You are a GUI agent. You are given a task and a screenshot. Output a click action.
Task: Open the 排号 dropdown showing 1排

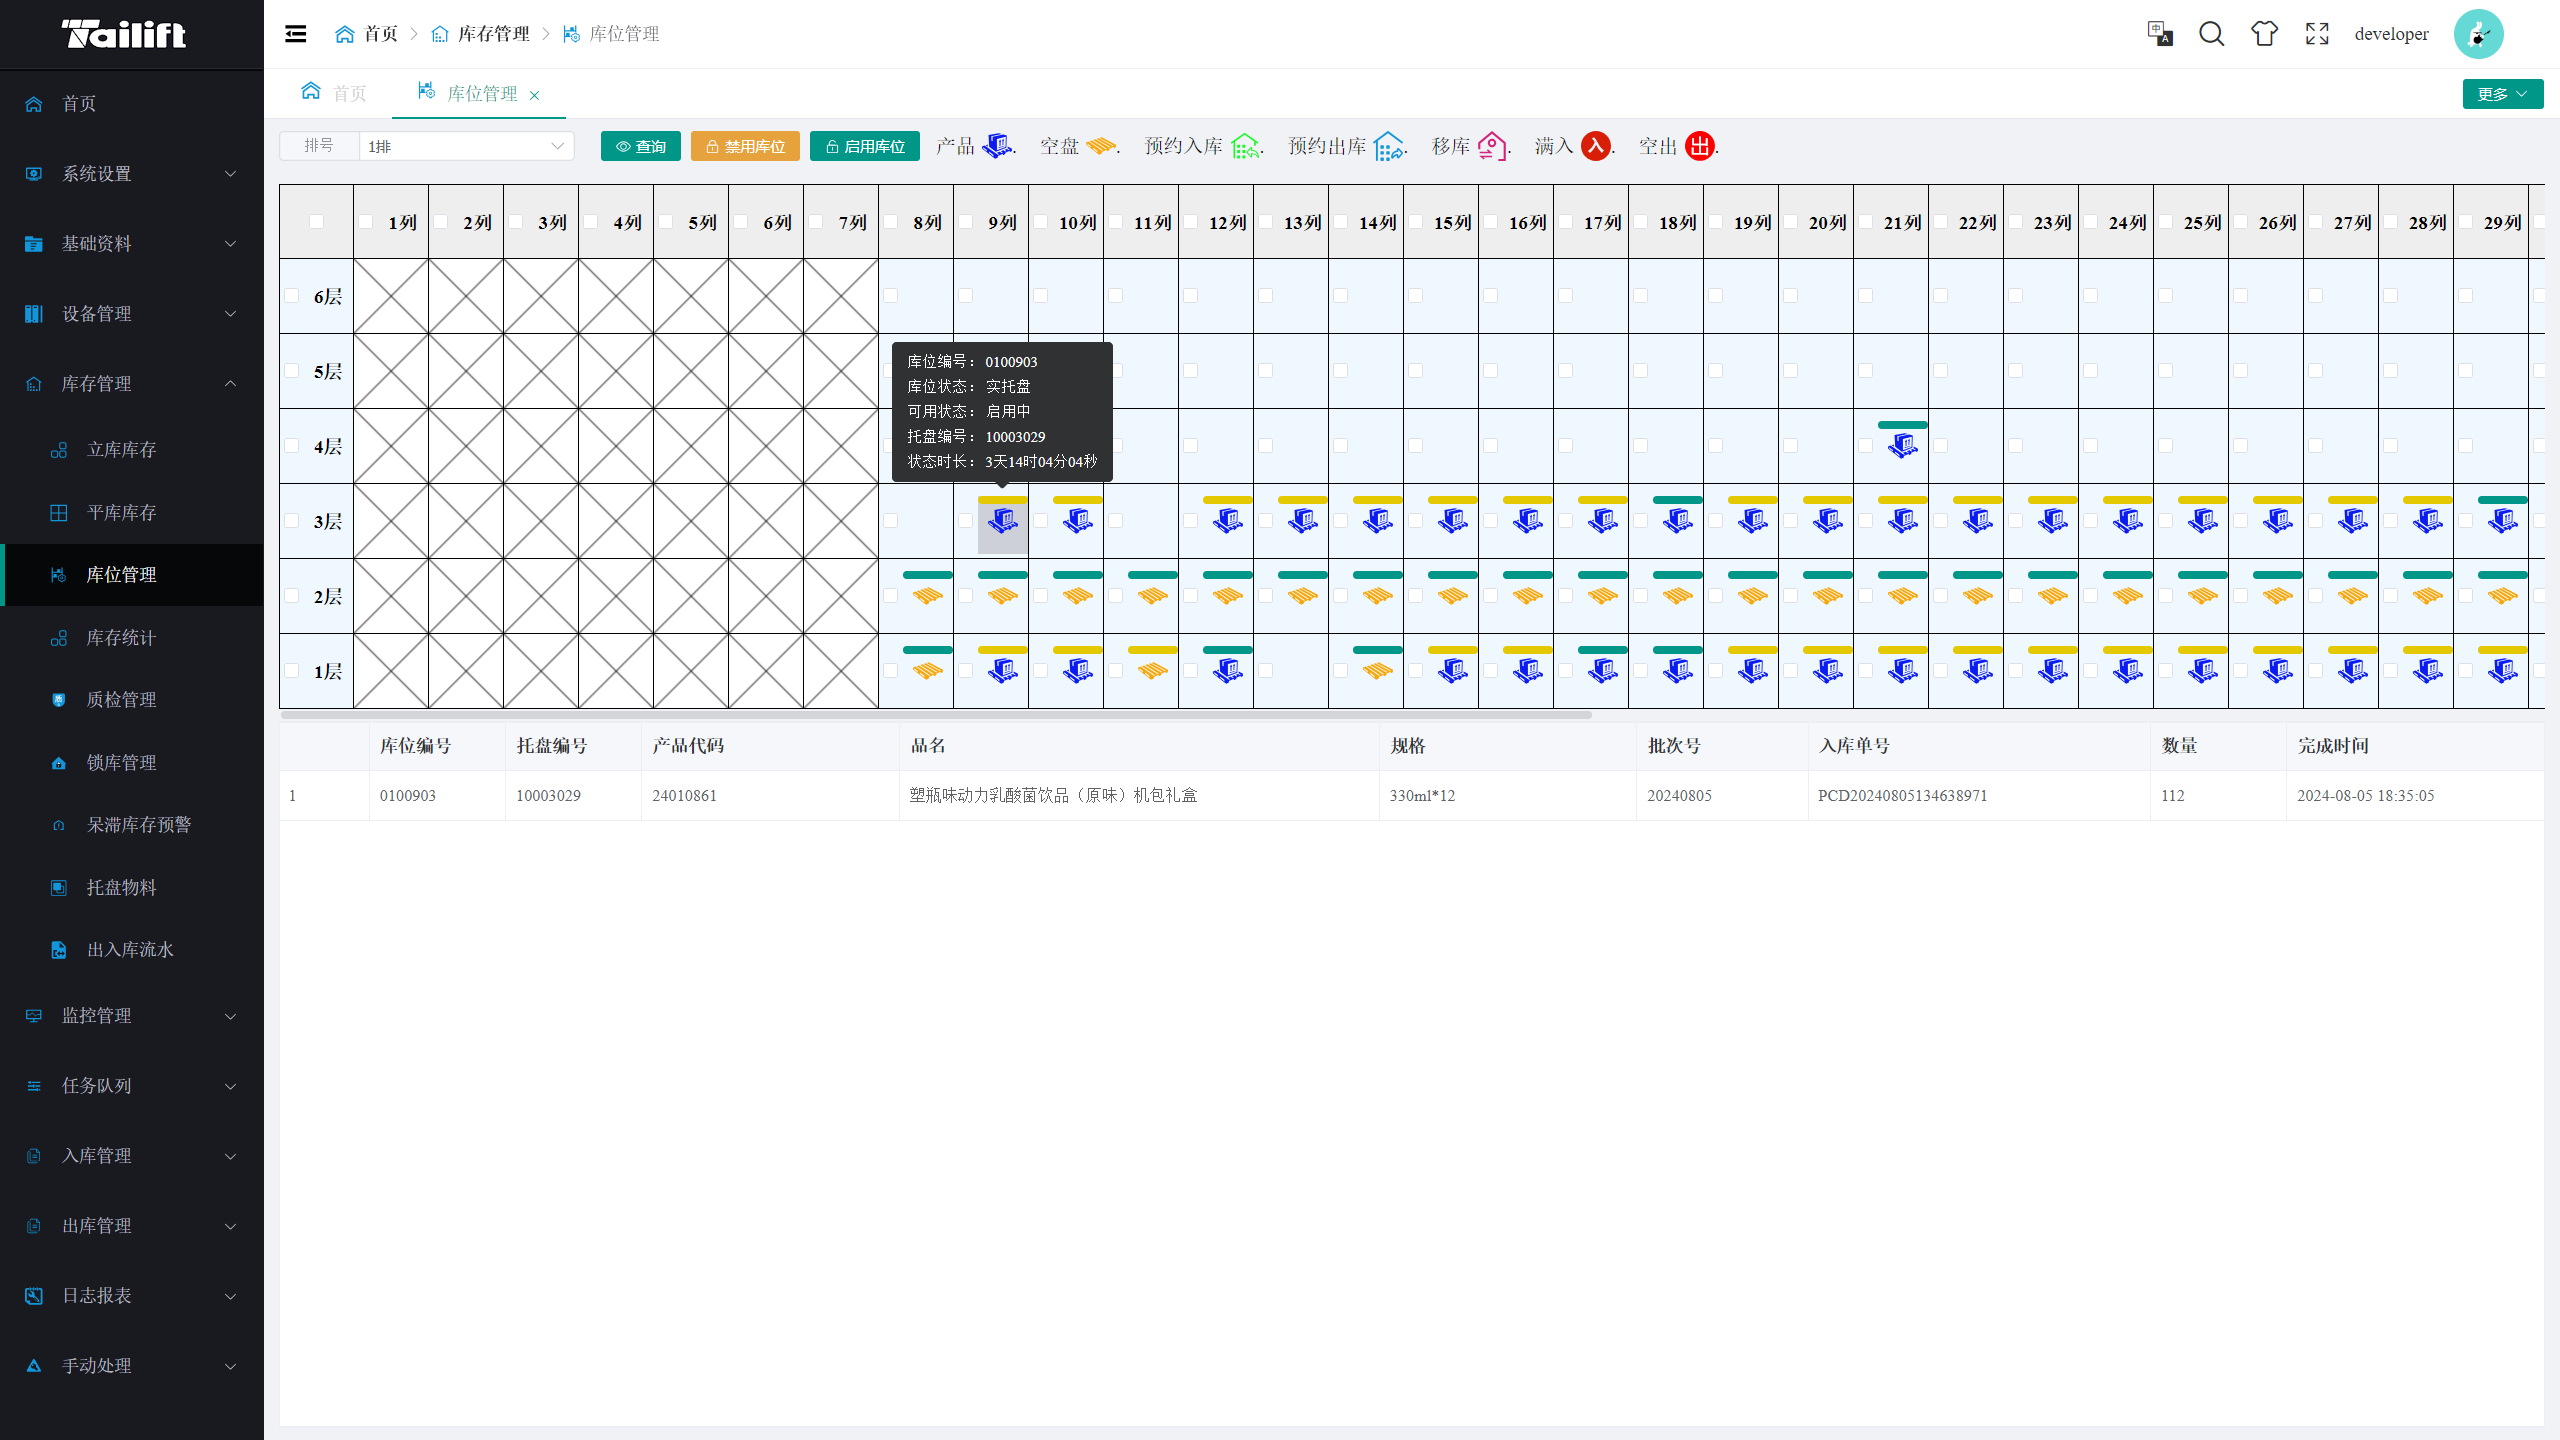[x=466, y=146]
